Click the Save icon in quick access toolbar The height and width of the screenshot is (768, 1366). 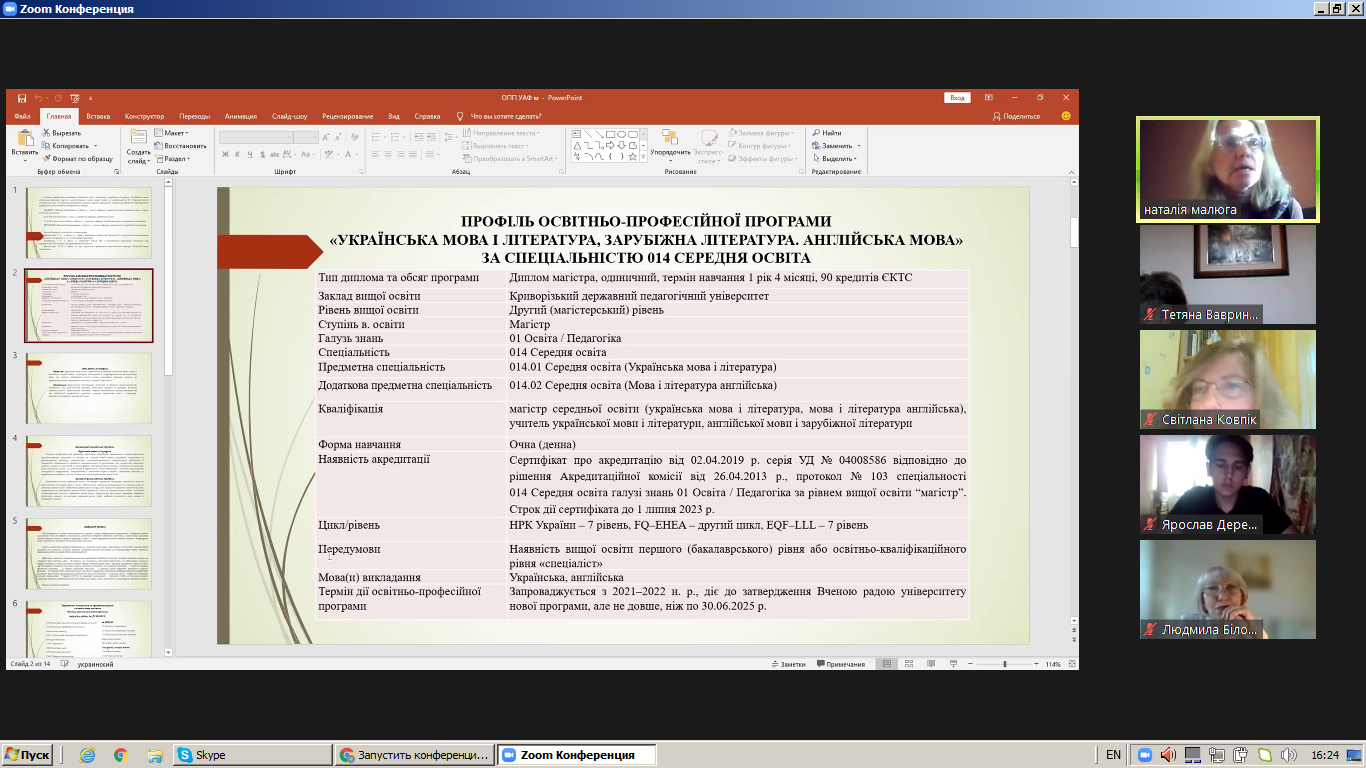(x=22, y=98)
